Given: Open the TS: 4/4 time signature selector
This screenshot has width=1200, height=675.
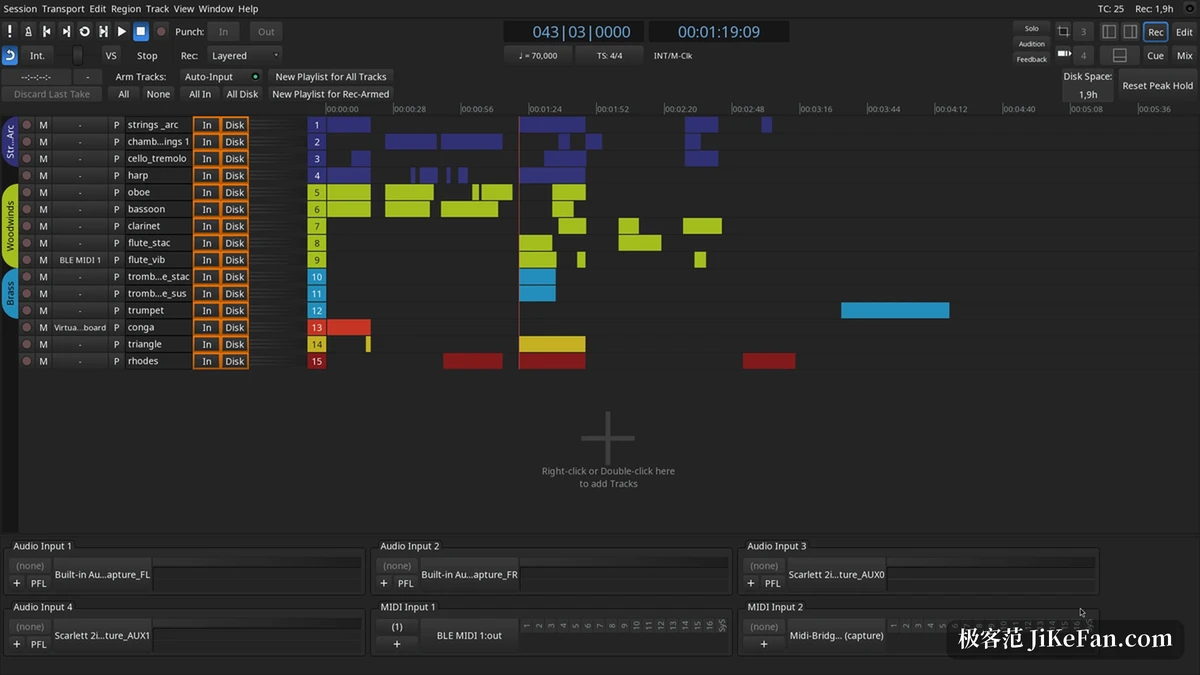Looking at the screenshot, I should click(609, 56).
